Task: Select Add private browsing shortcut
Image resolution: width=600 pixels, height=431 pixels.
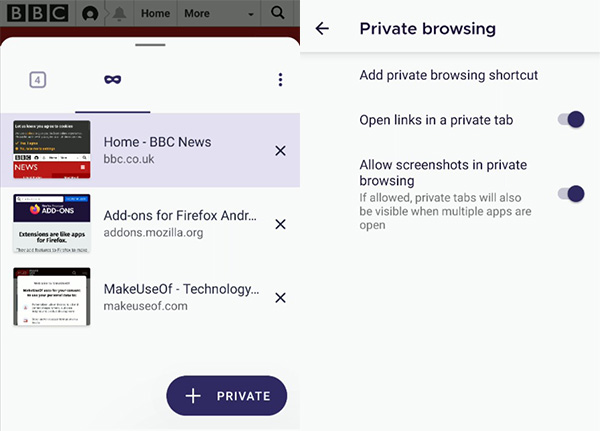Action: click(x=448, y=75)
